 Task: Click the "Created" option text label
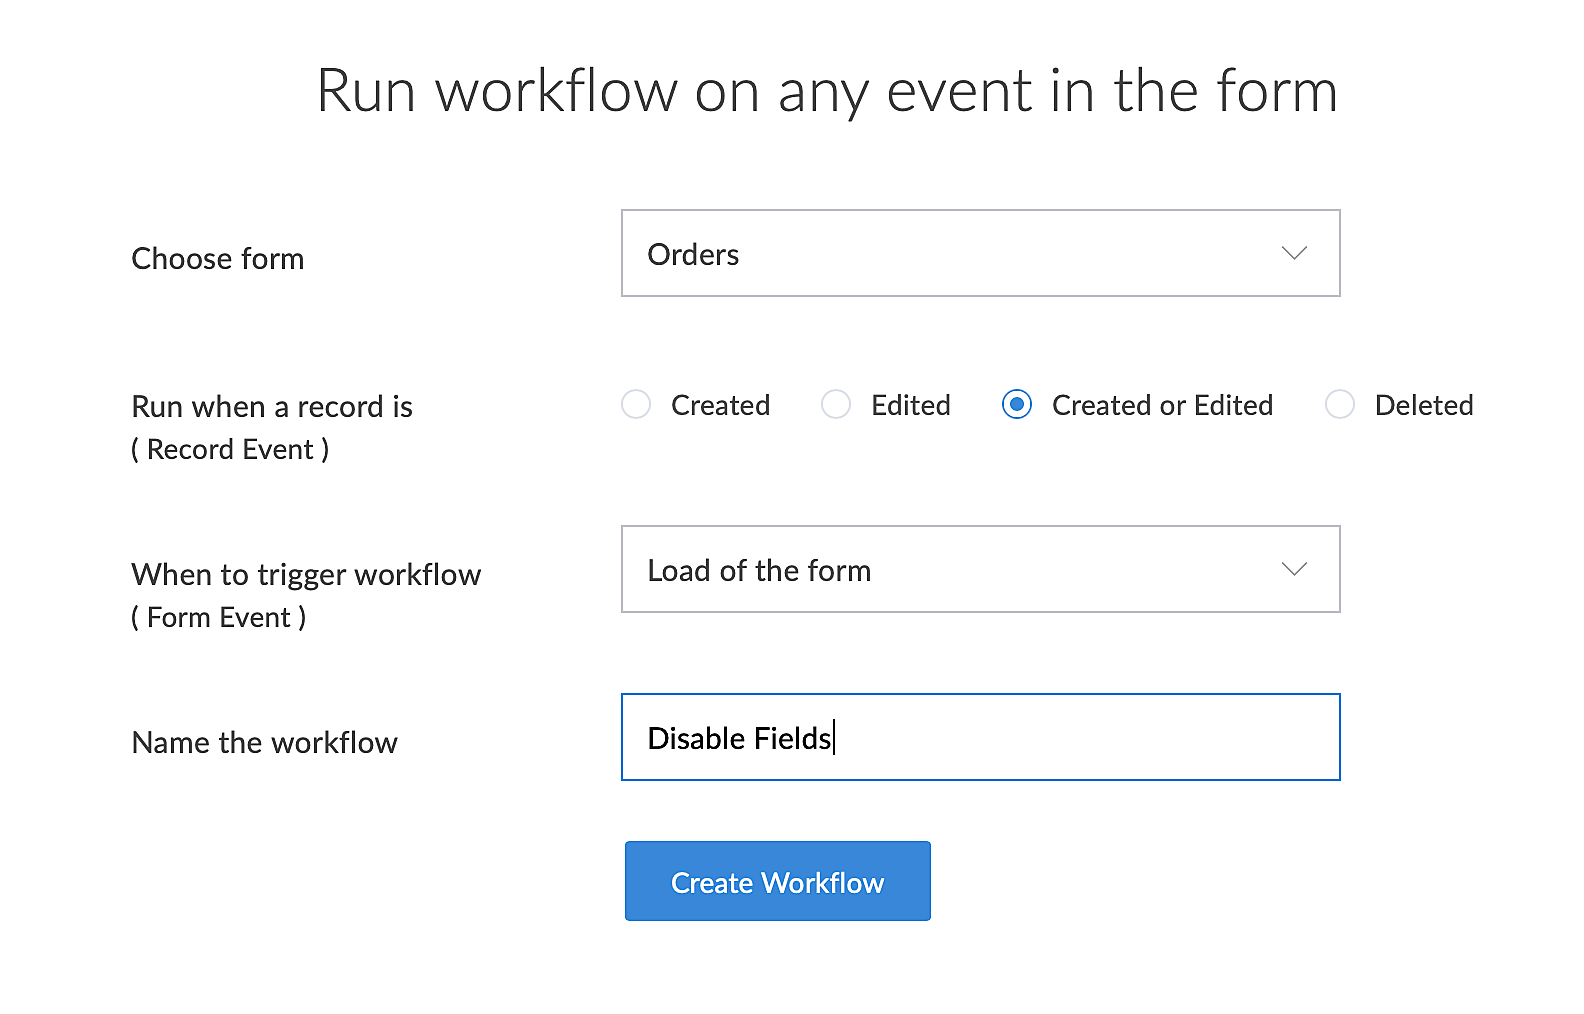[721, 405]
